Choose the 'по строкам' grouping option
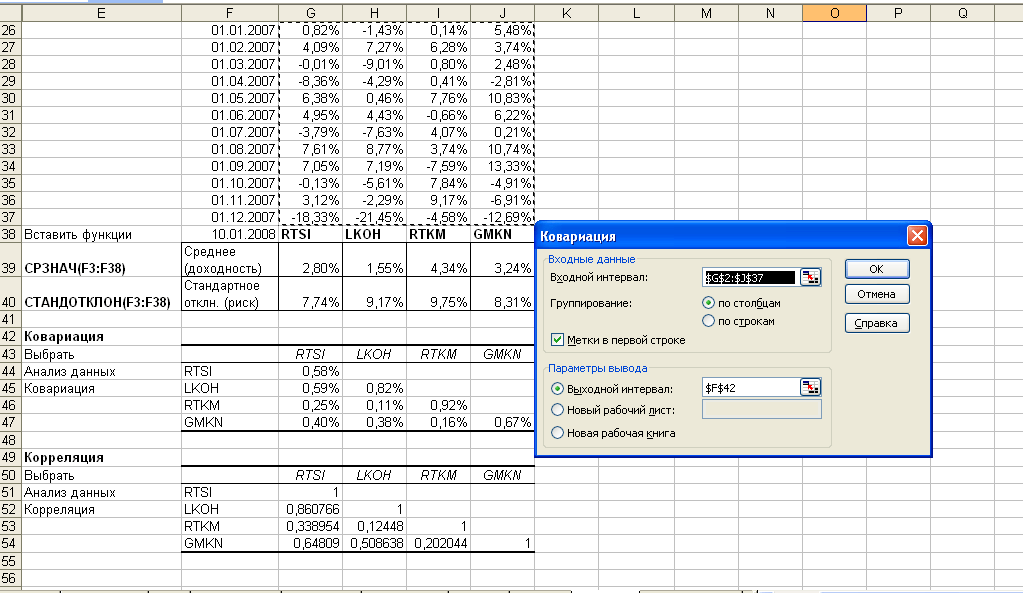 tap(709, 321)
